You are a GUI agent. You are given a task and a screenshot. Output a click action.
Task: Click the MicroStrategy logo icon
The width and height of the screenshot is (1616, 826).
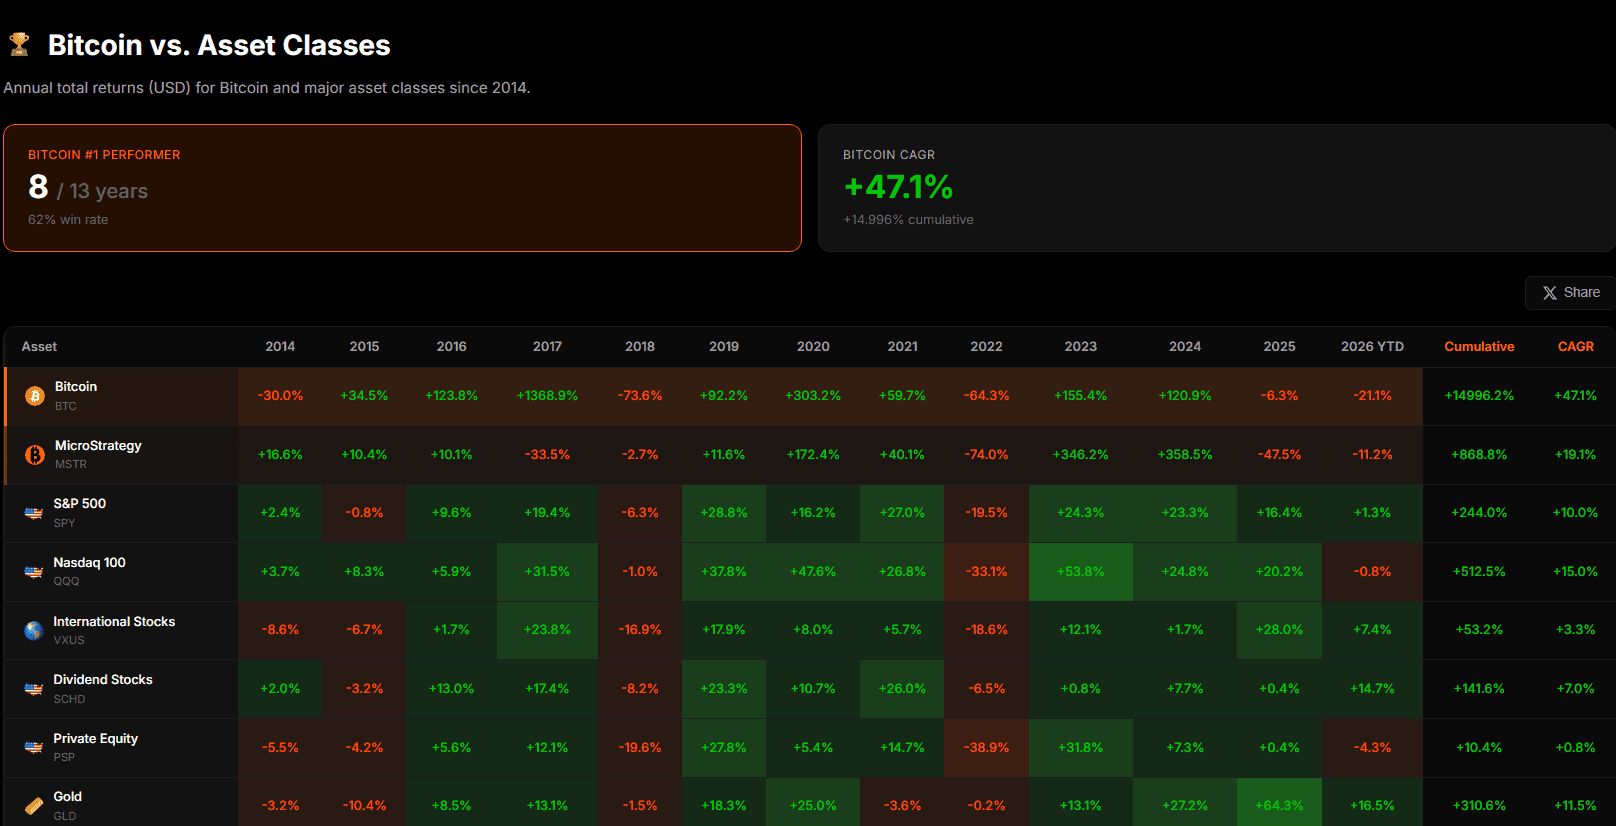coord(35,455)
